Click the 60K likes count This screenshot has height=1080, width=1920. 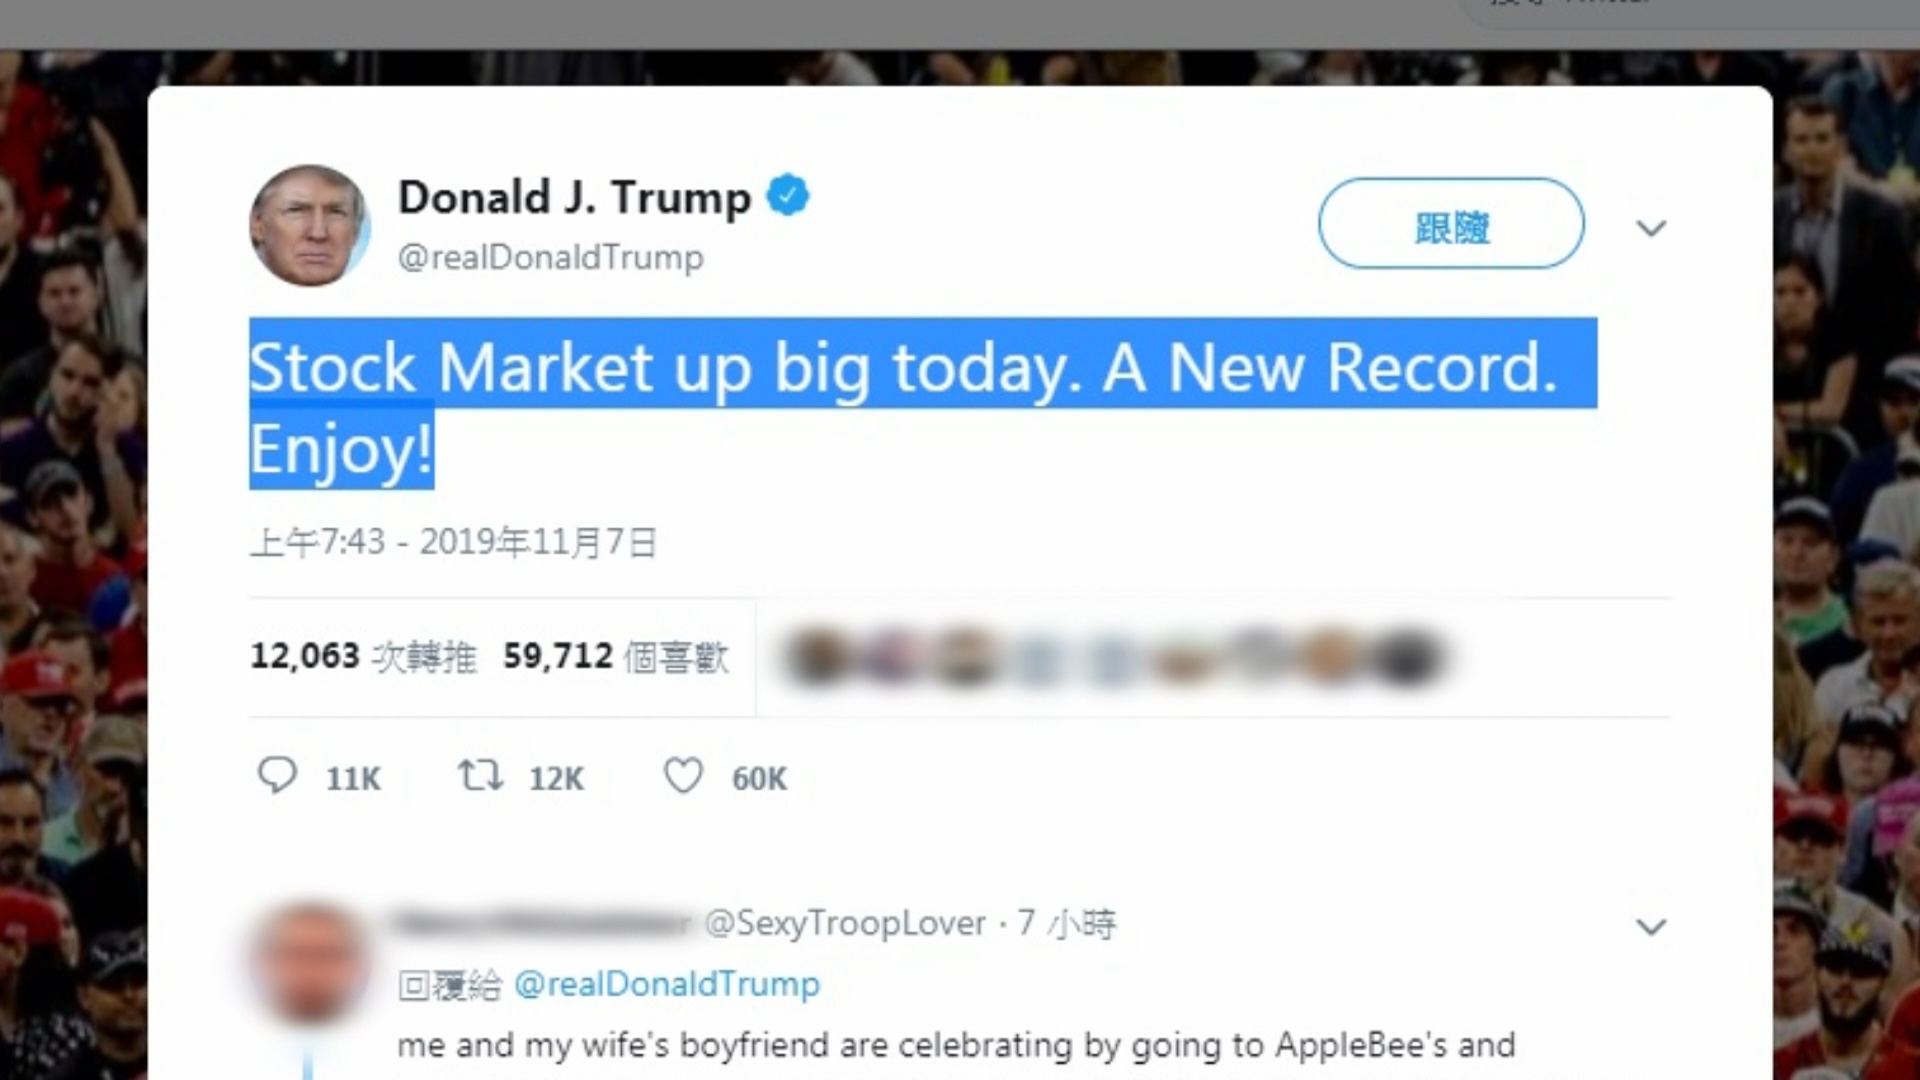point(759,778)
